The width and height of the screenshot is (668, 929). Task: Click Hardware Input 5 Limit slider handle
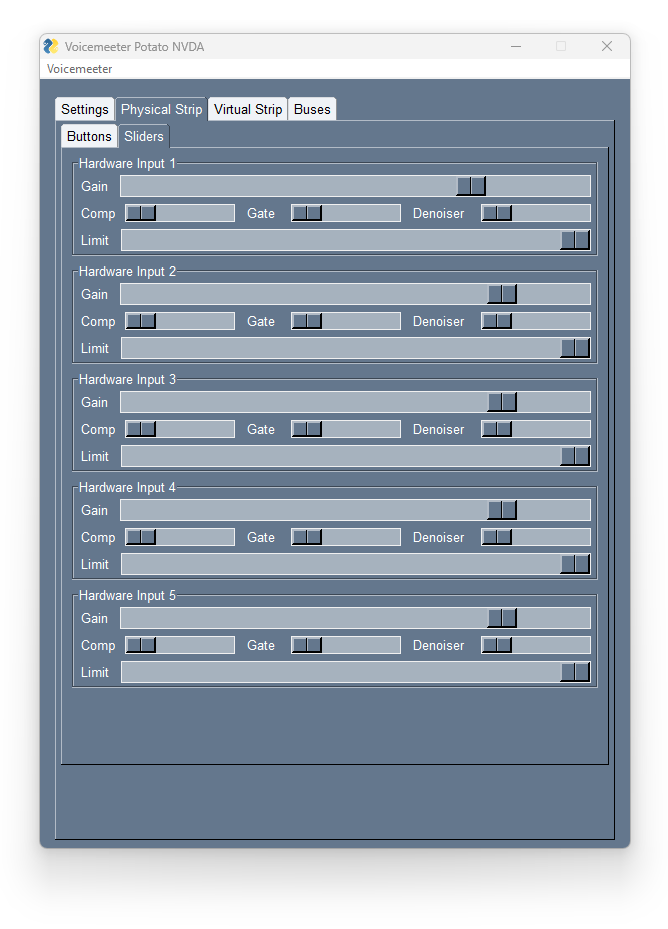[x=575, y=672]
